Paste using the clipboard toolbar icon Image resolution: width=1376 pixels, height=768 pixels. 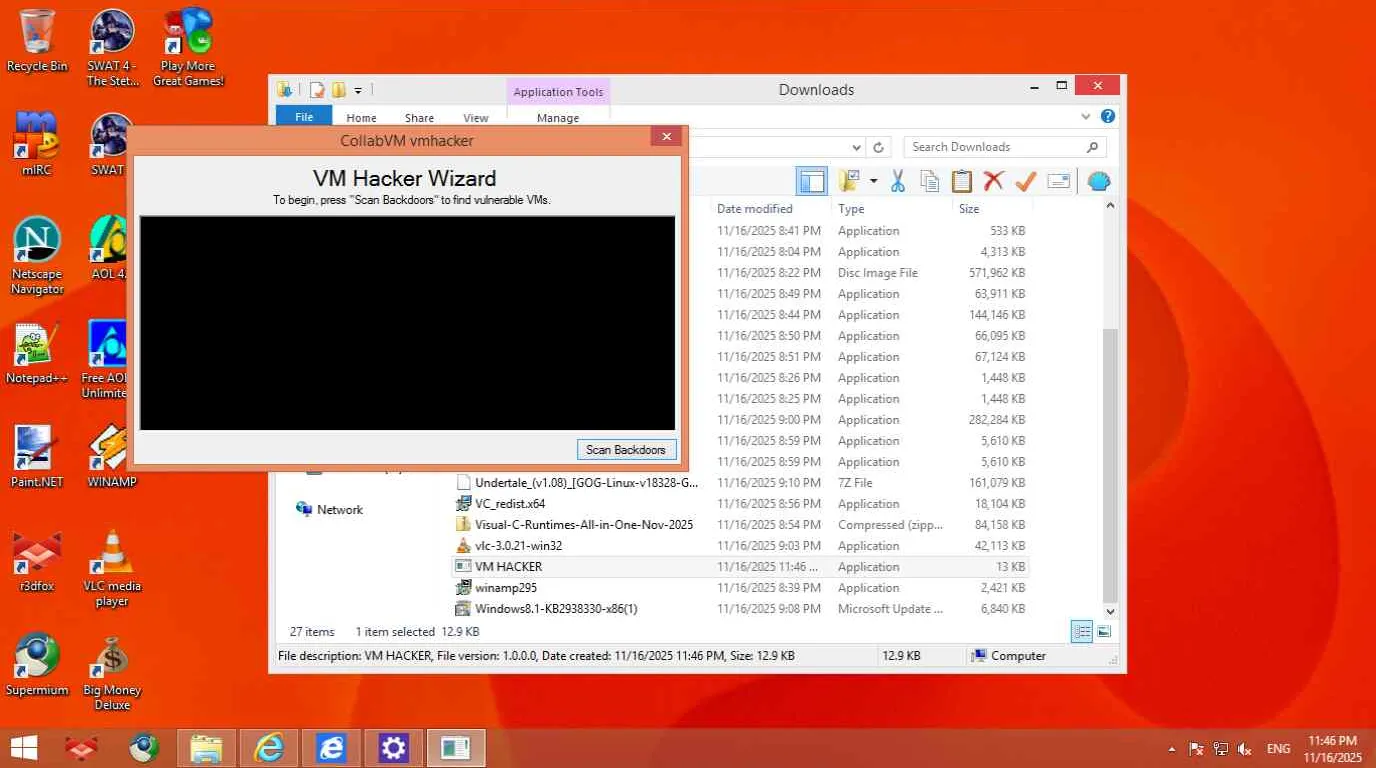click(x=962, y=181)
